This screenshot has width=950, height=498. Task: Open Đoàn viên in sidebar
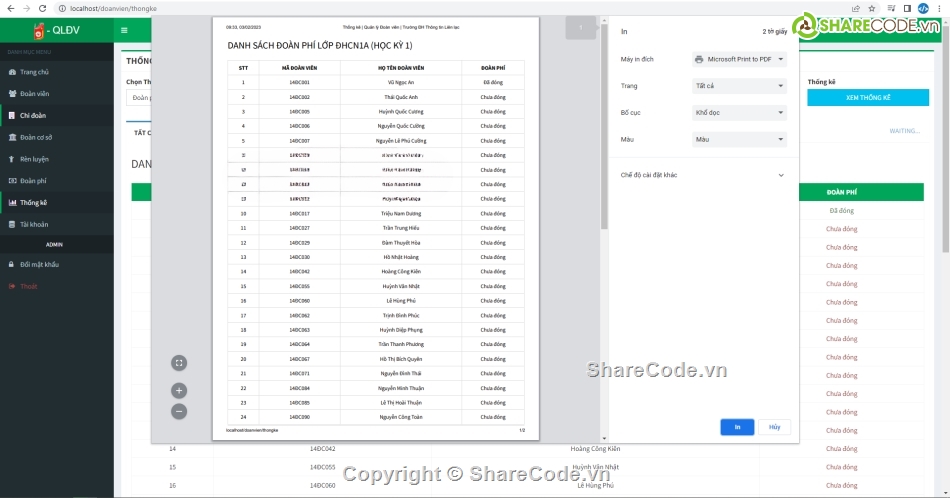pyautogui.click(x=56, y=94)
